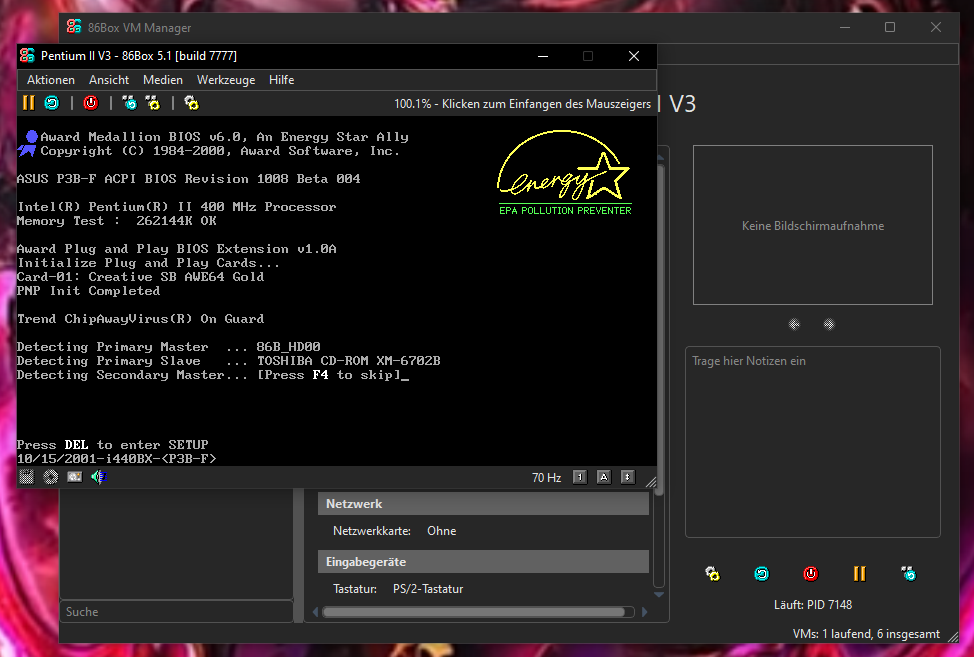Screen dimensions: 974x660
Task: Click the 'VMs: 1 laufend, 6 insgesamt' status text
Action: (x=866, y=635)
